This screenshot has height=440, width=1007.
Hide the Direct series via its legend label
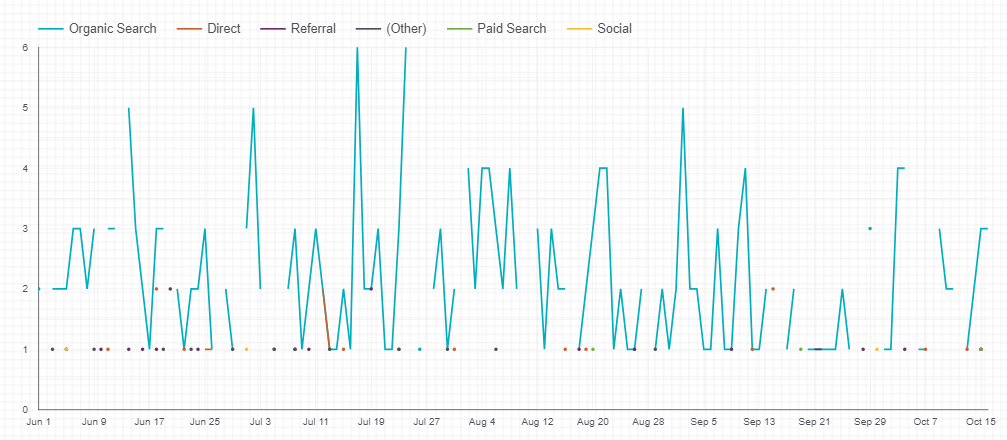tap(223, 28)
